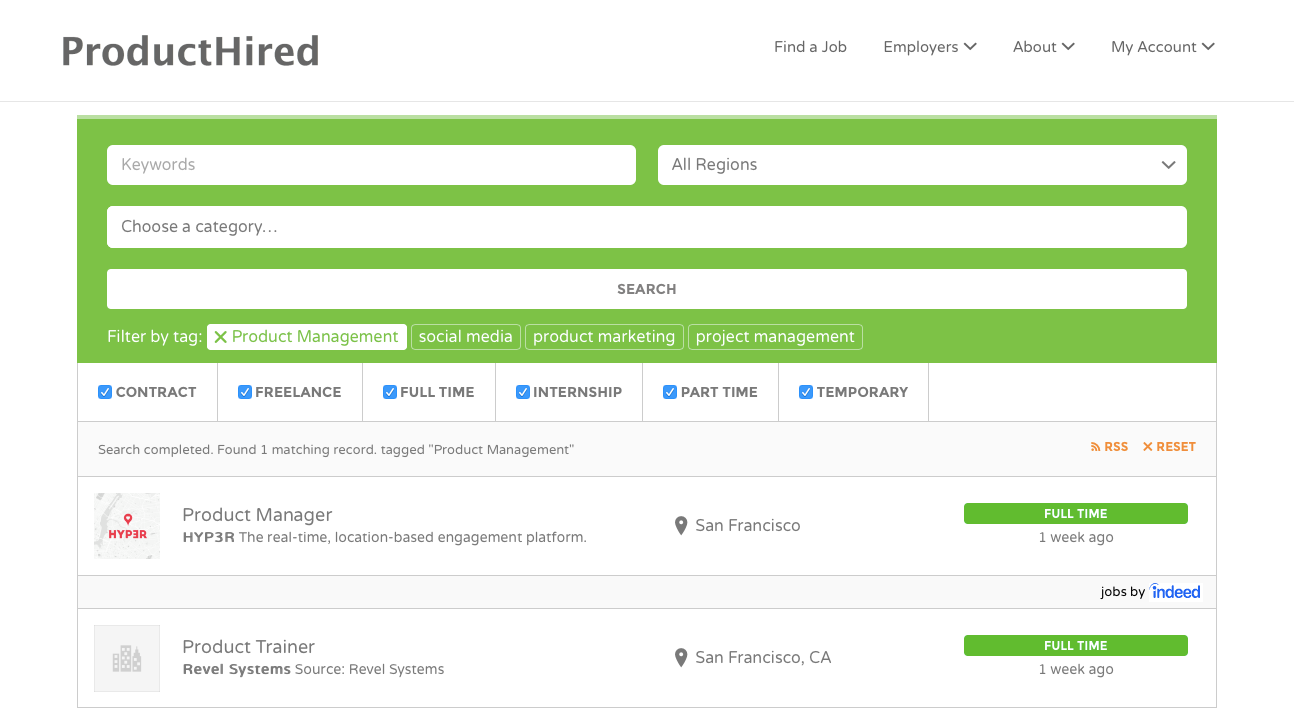The width and height of the screenshot is (1294, 708).
Task: Open the All Regions dropdown
Action: [922, 165]
